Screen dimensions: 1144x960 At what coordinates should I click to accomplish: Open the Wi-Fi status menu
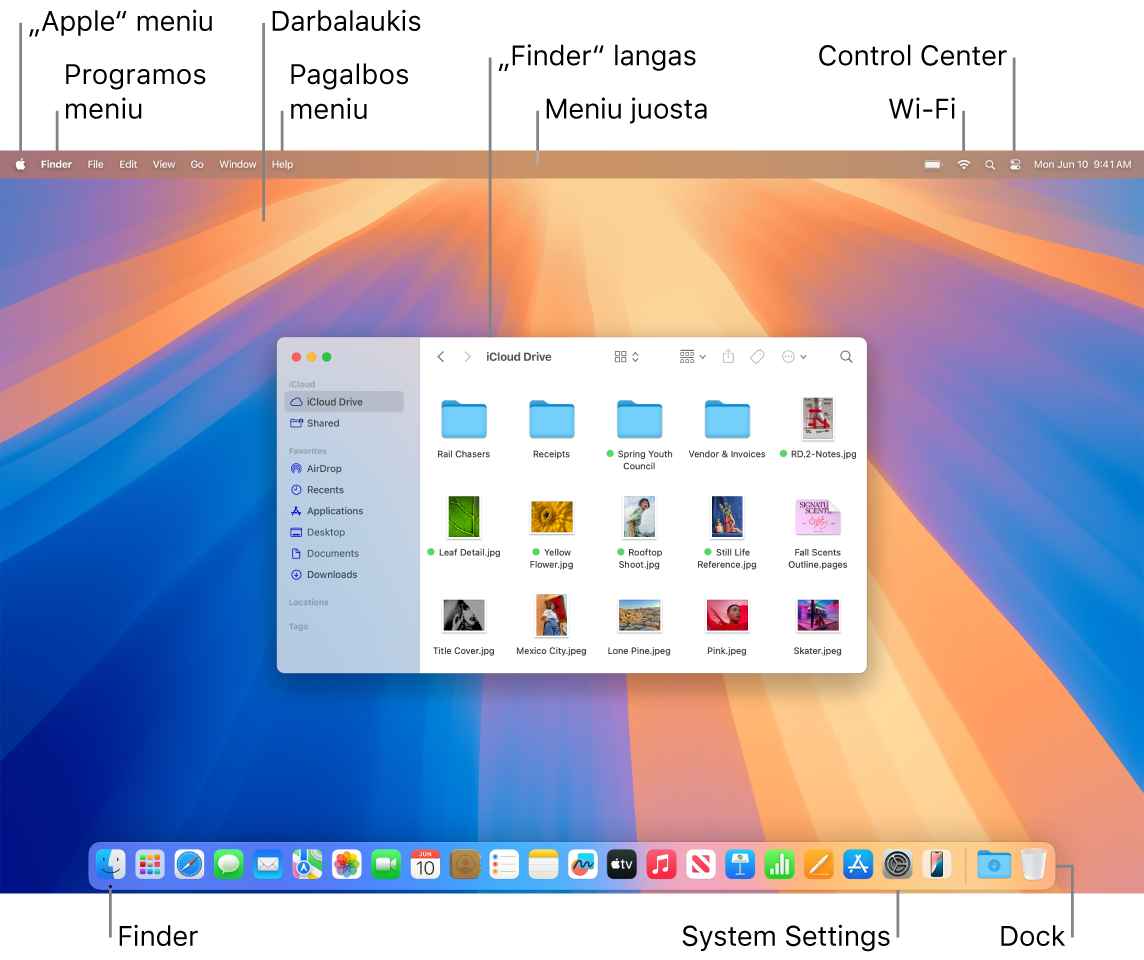[964, 165]
